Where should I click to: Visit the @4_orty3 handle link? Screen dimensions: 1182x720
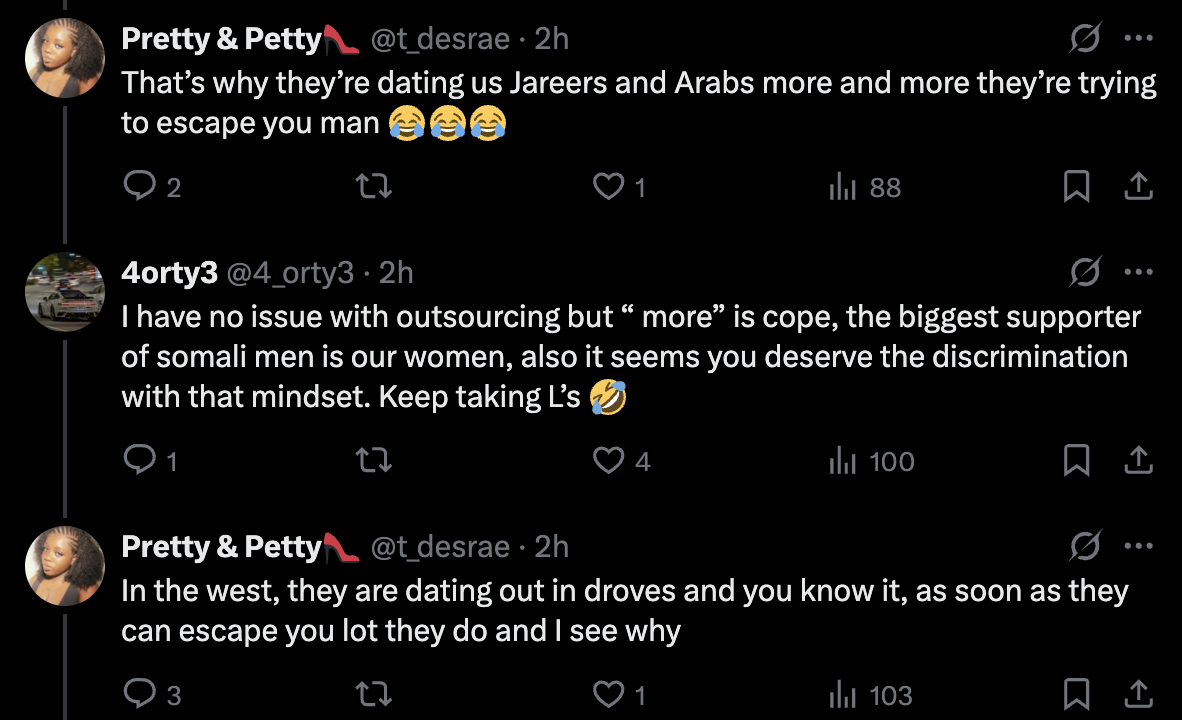click(291, 273)
